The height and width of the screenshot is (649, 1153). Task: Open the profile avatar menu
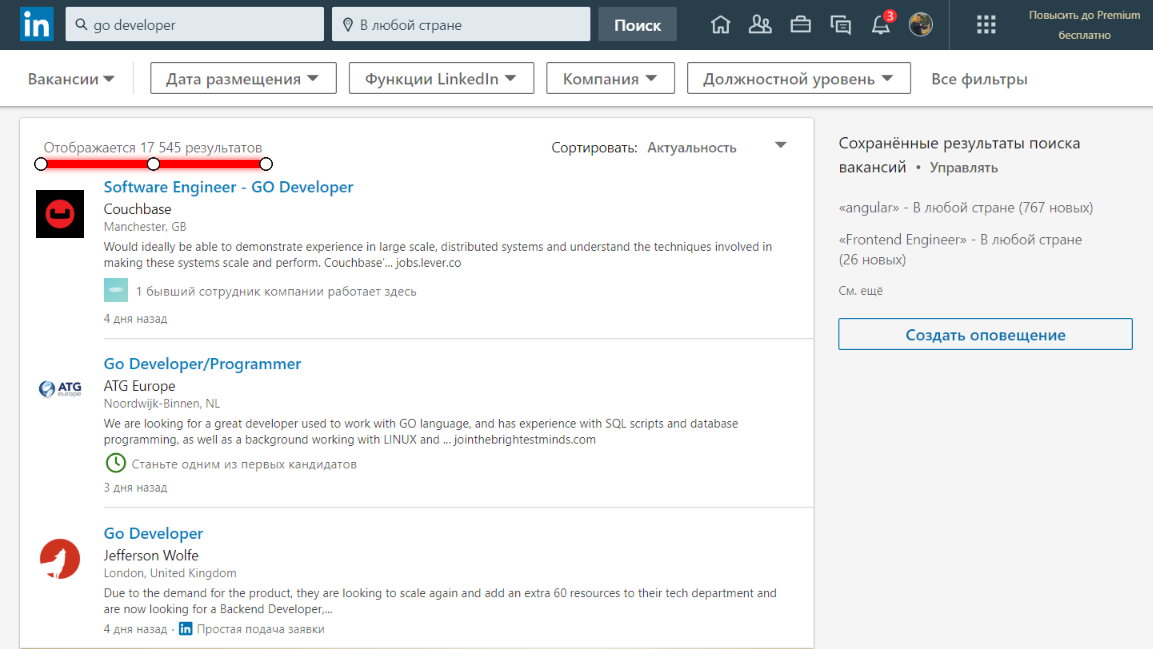click(x=921, y=24)
